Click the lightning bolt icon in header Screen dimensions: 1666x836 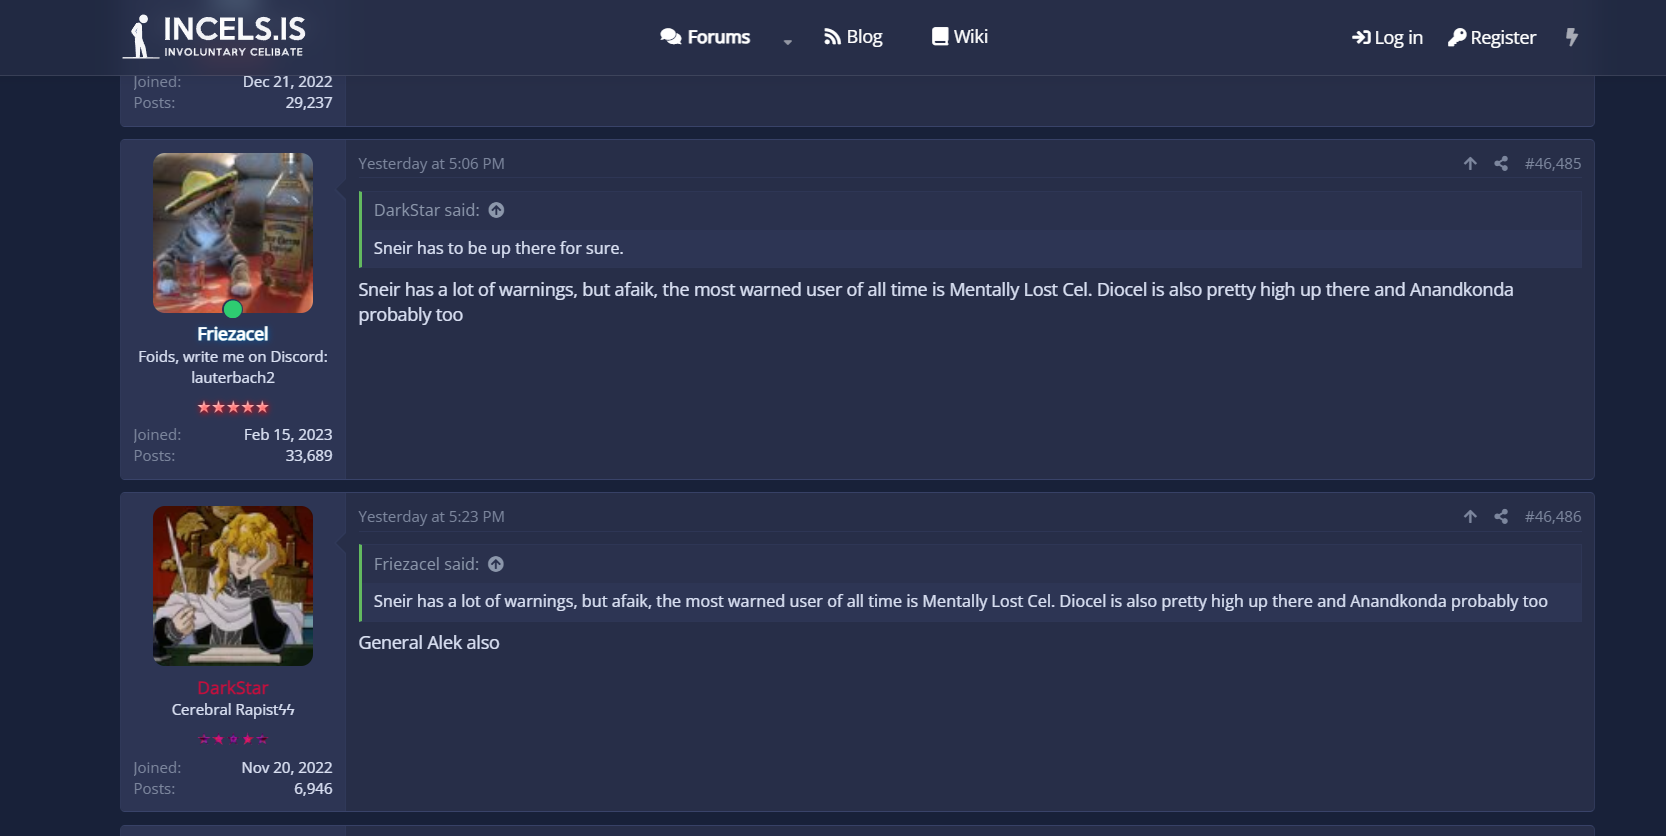tap(1571, 37)
